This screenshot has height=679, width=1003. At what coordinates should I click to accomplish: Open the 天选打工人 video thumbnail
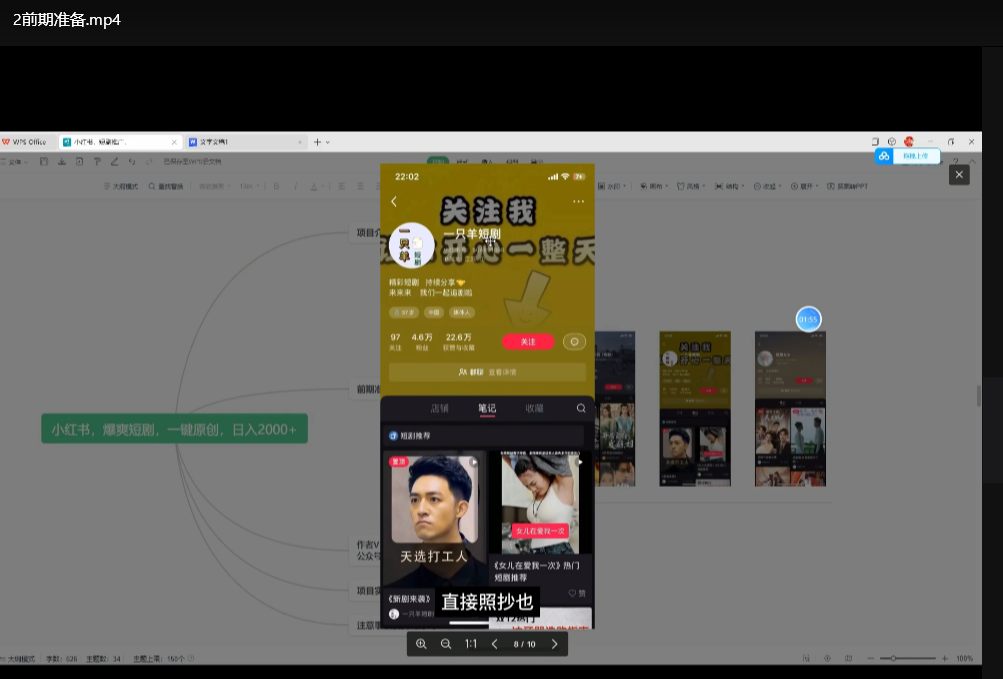[434, 518]
